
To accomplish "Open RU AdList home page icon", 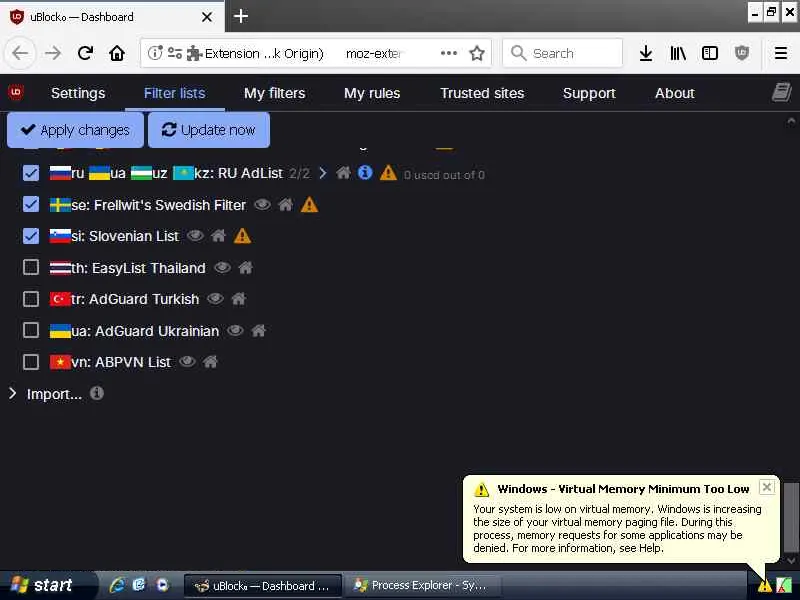I will [x=343, y=173].
